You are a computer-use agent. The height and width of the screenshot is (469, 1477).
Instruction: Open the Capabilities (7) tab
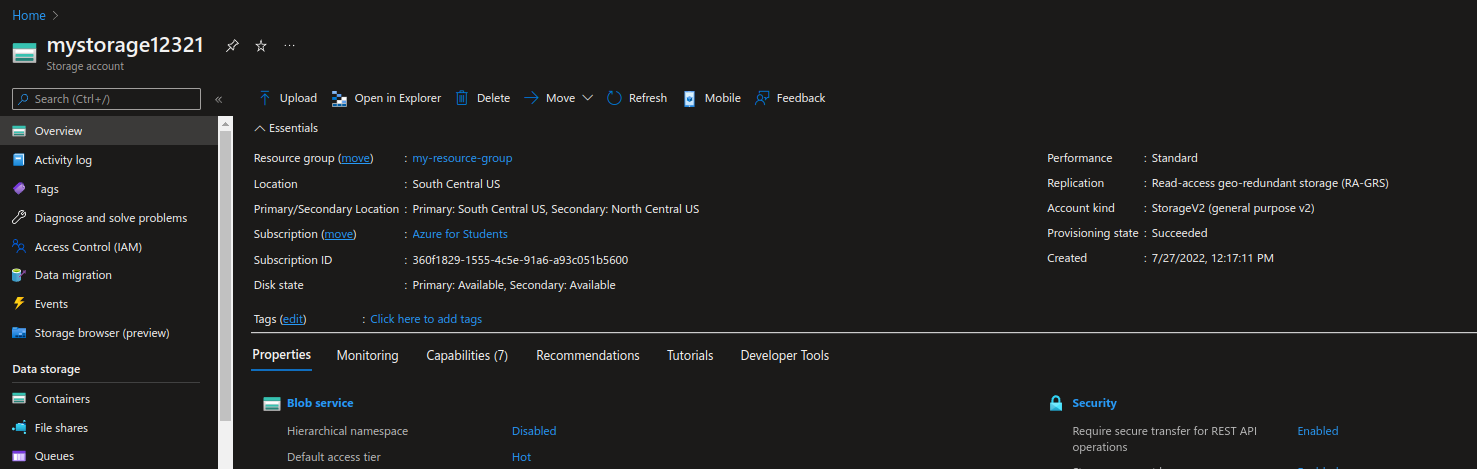[467, 355]
